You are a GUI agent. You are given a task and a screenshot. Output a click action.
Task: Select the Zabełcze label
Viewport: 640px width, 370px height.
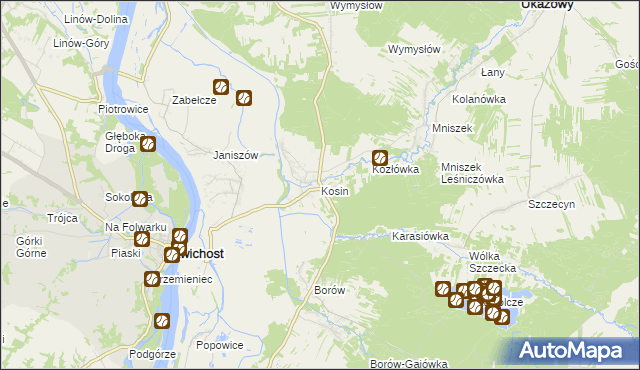tap(194, 100)
